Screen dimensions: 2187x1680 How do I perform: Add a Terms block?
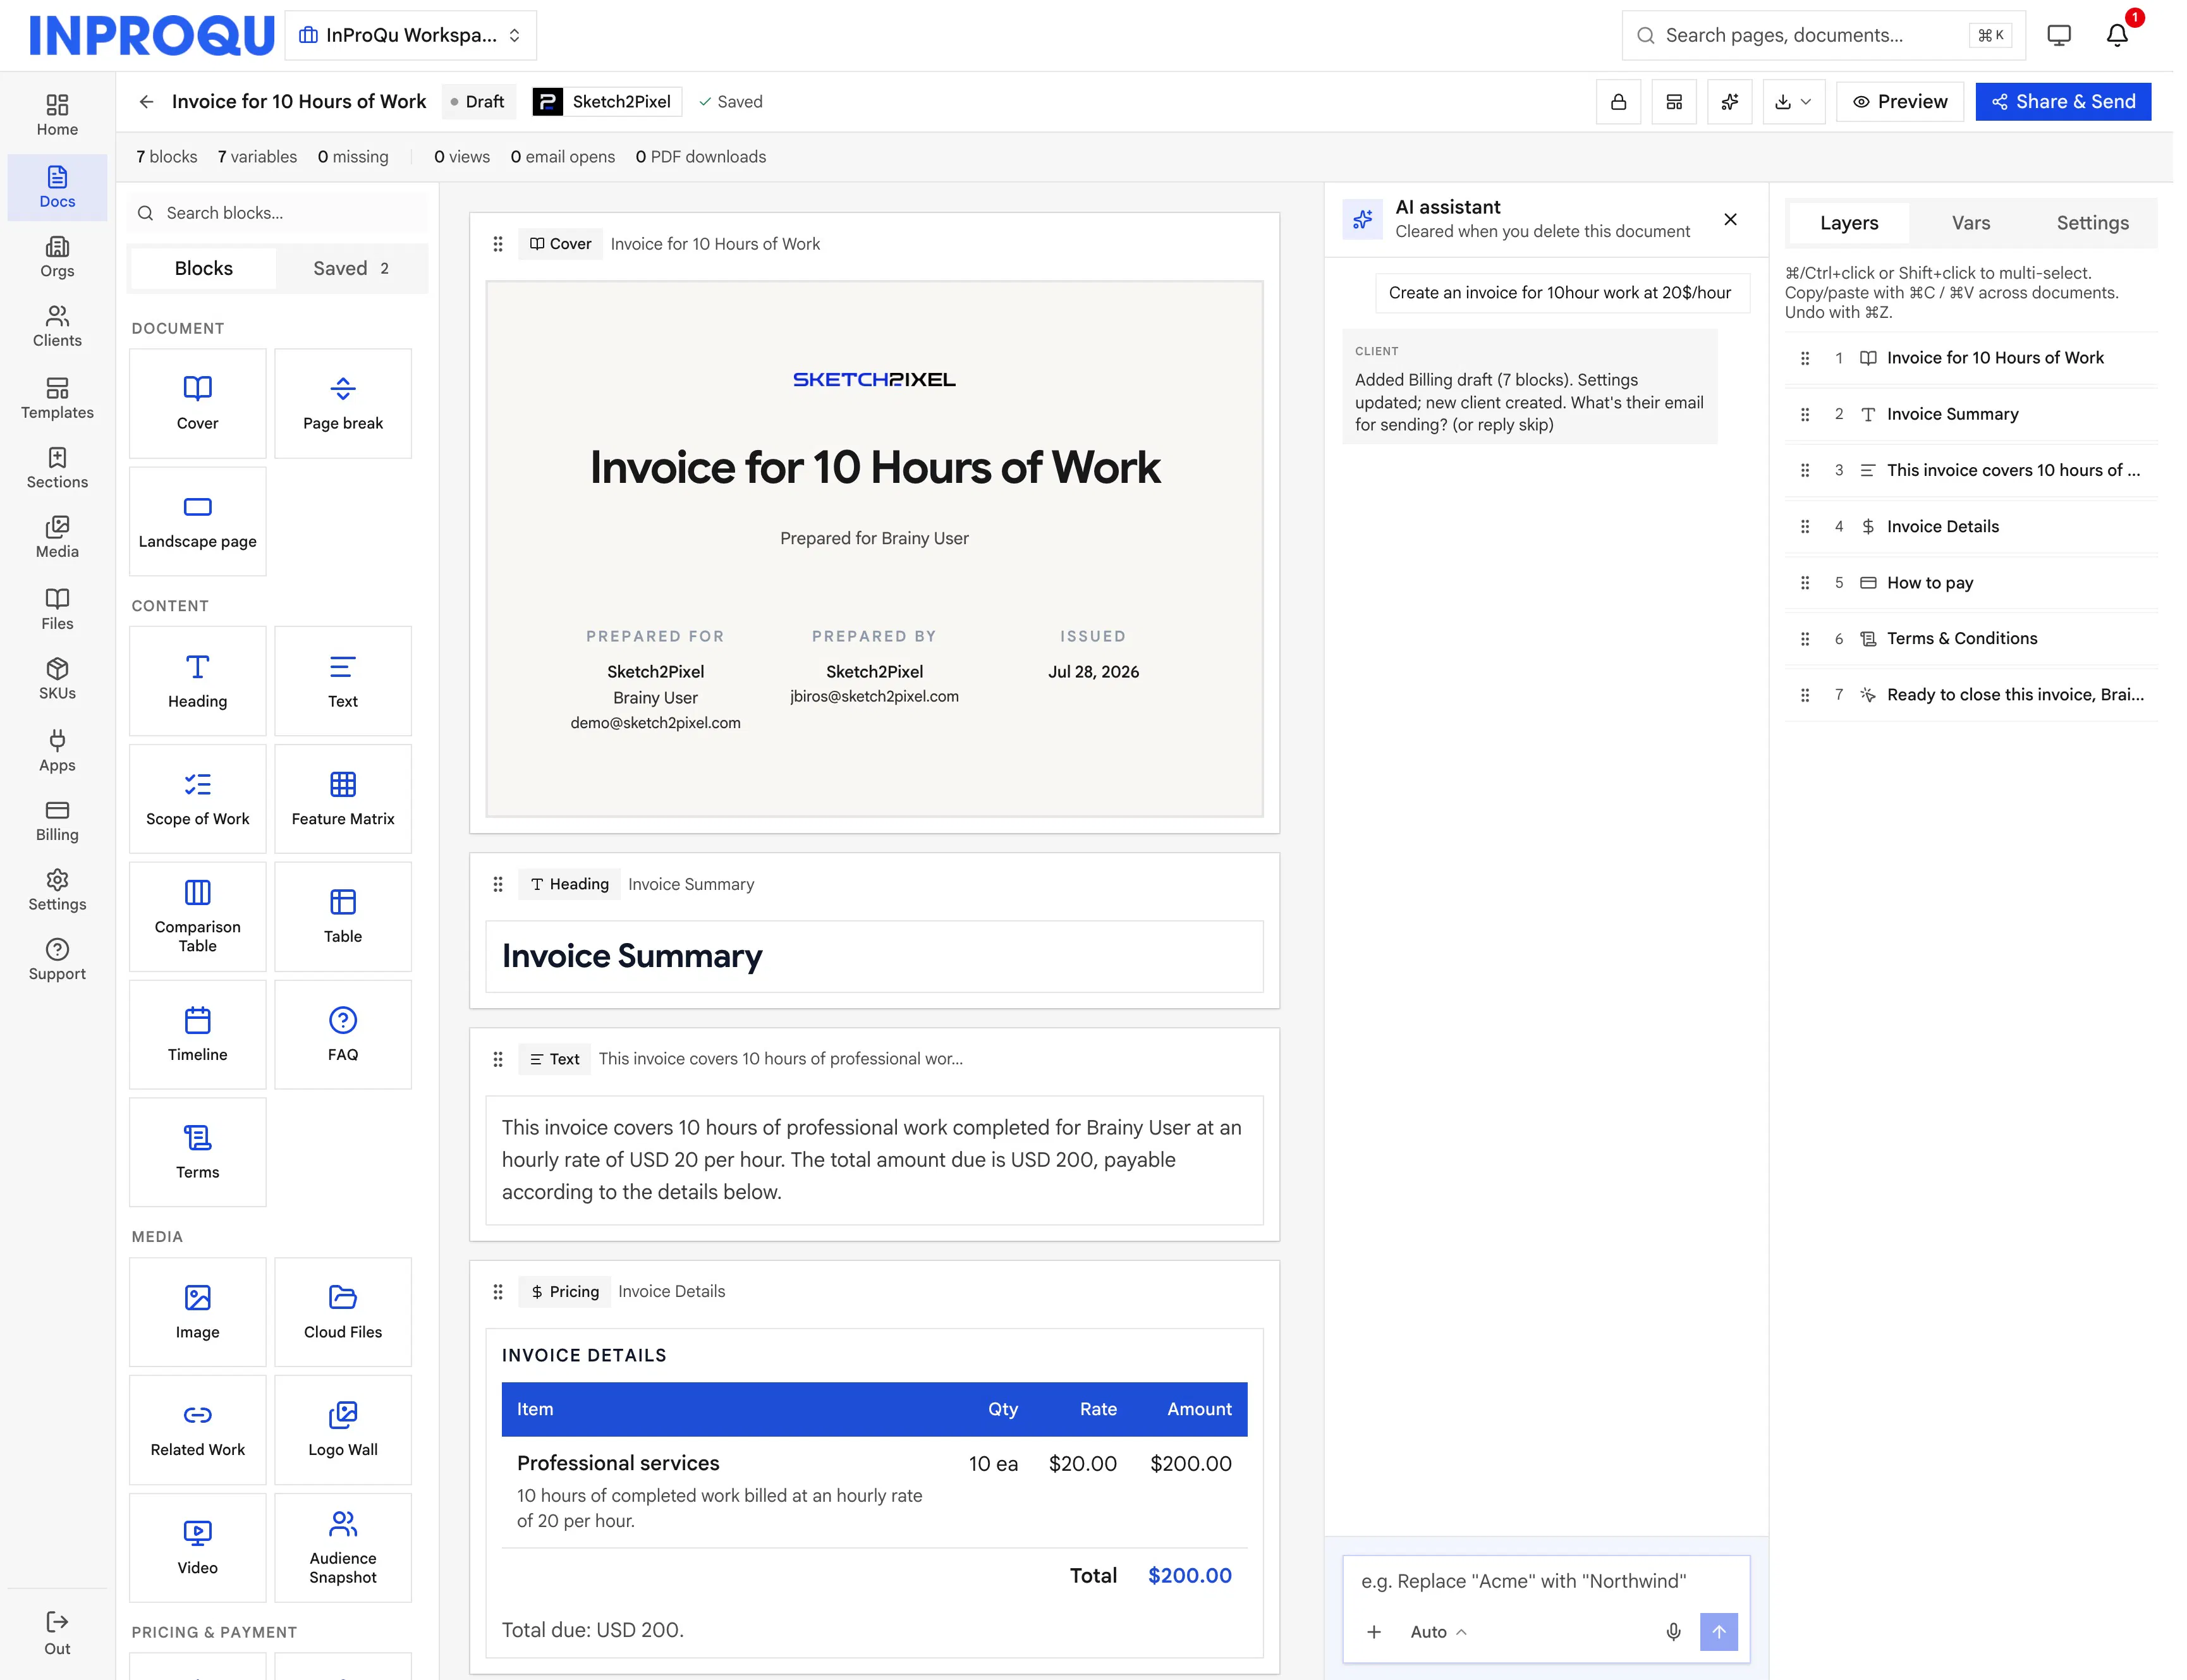click(198, 1153)
